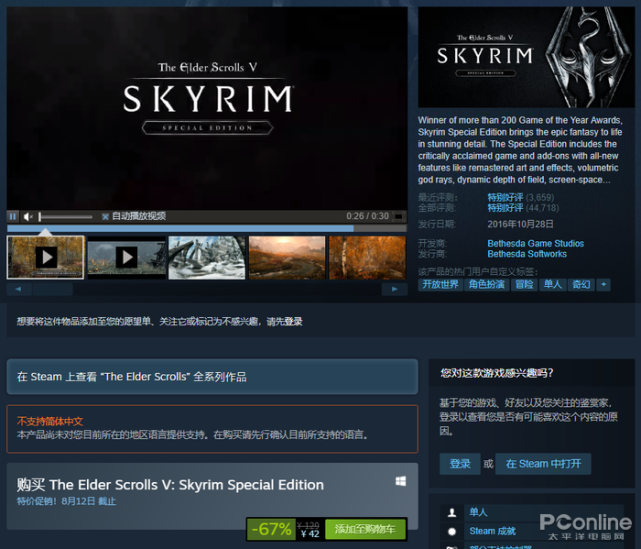Click the Windows platform icon

(x=401, y=482)
